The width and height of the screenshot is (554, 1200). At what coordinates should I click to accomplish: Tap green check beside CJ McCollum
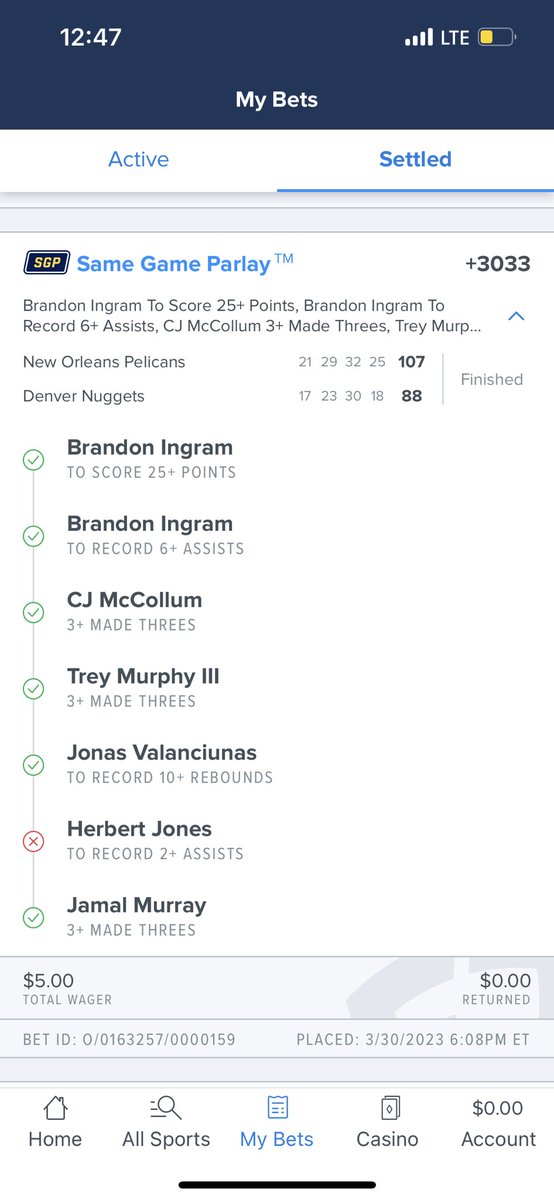[33, 612]
